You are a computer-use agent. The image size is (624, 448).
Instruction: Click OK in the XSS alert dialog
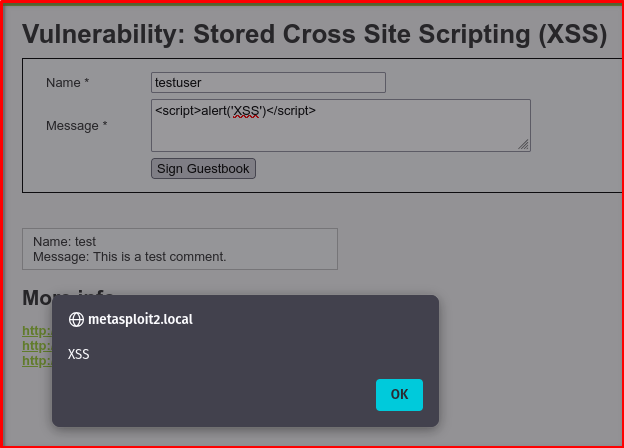tap(399, 395)
